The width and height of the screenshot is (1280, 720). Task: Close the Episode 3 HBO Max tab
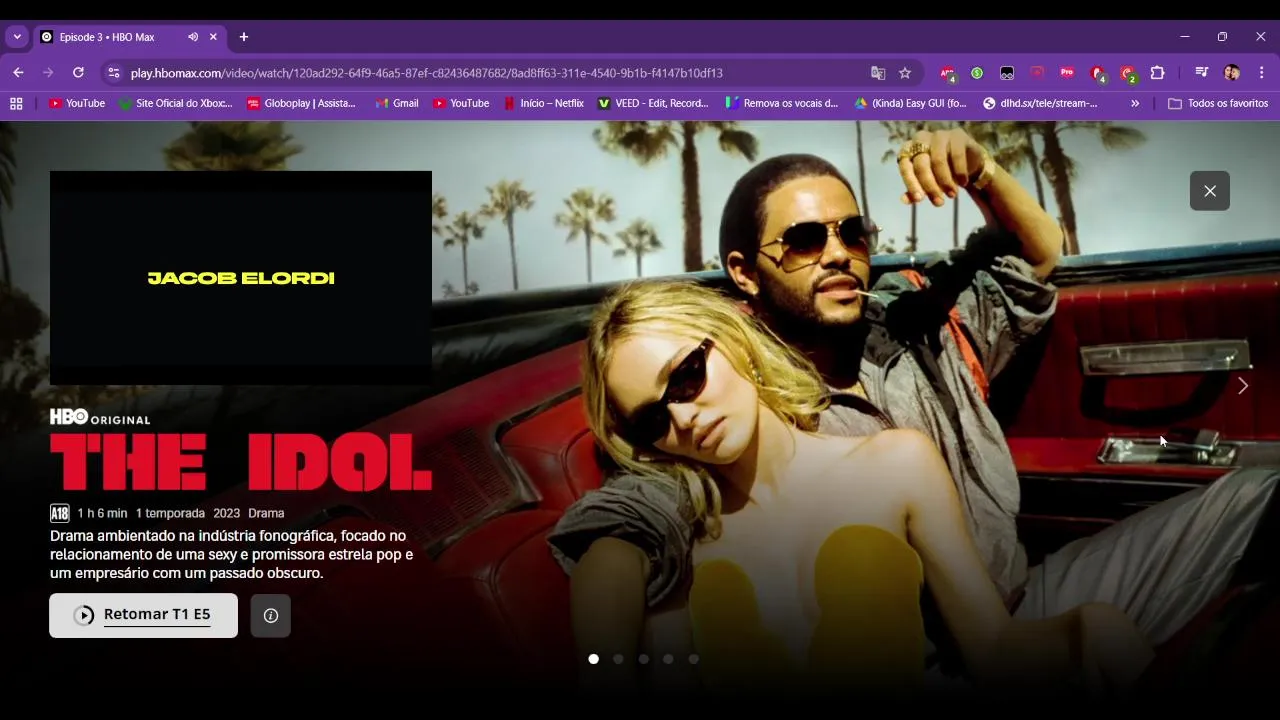click(x=213, y=37)
